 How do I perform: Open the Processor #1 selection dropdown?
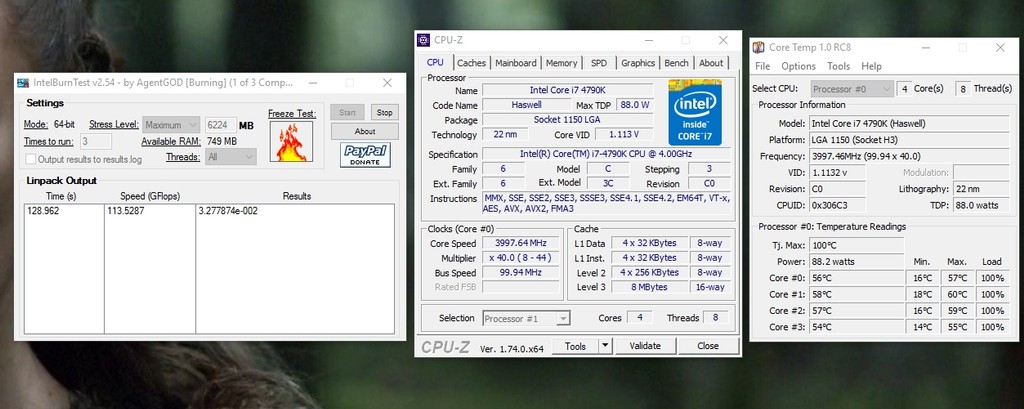point(526,319)
